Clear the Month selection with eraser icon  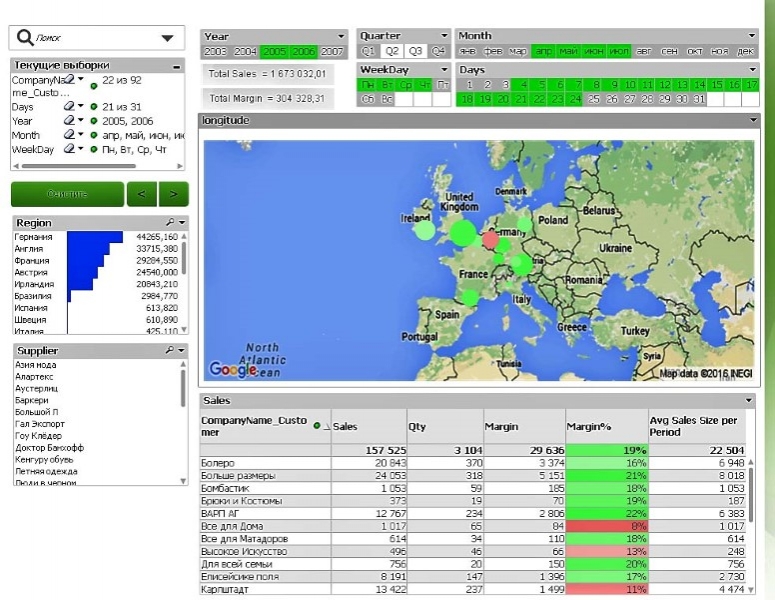click(x=70, y=134)
